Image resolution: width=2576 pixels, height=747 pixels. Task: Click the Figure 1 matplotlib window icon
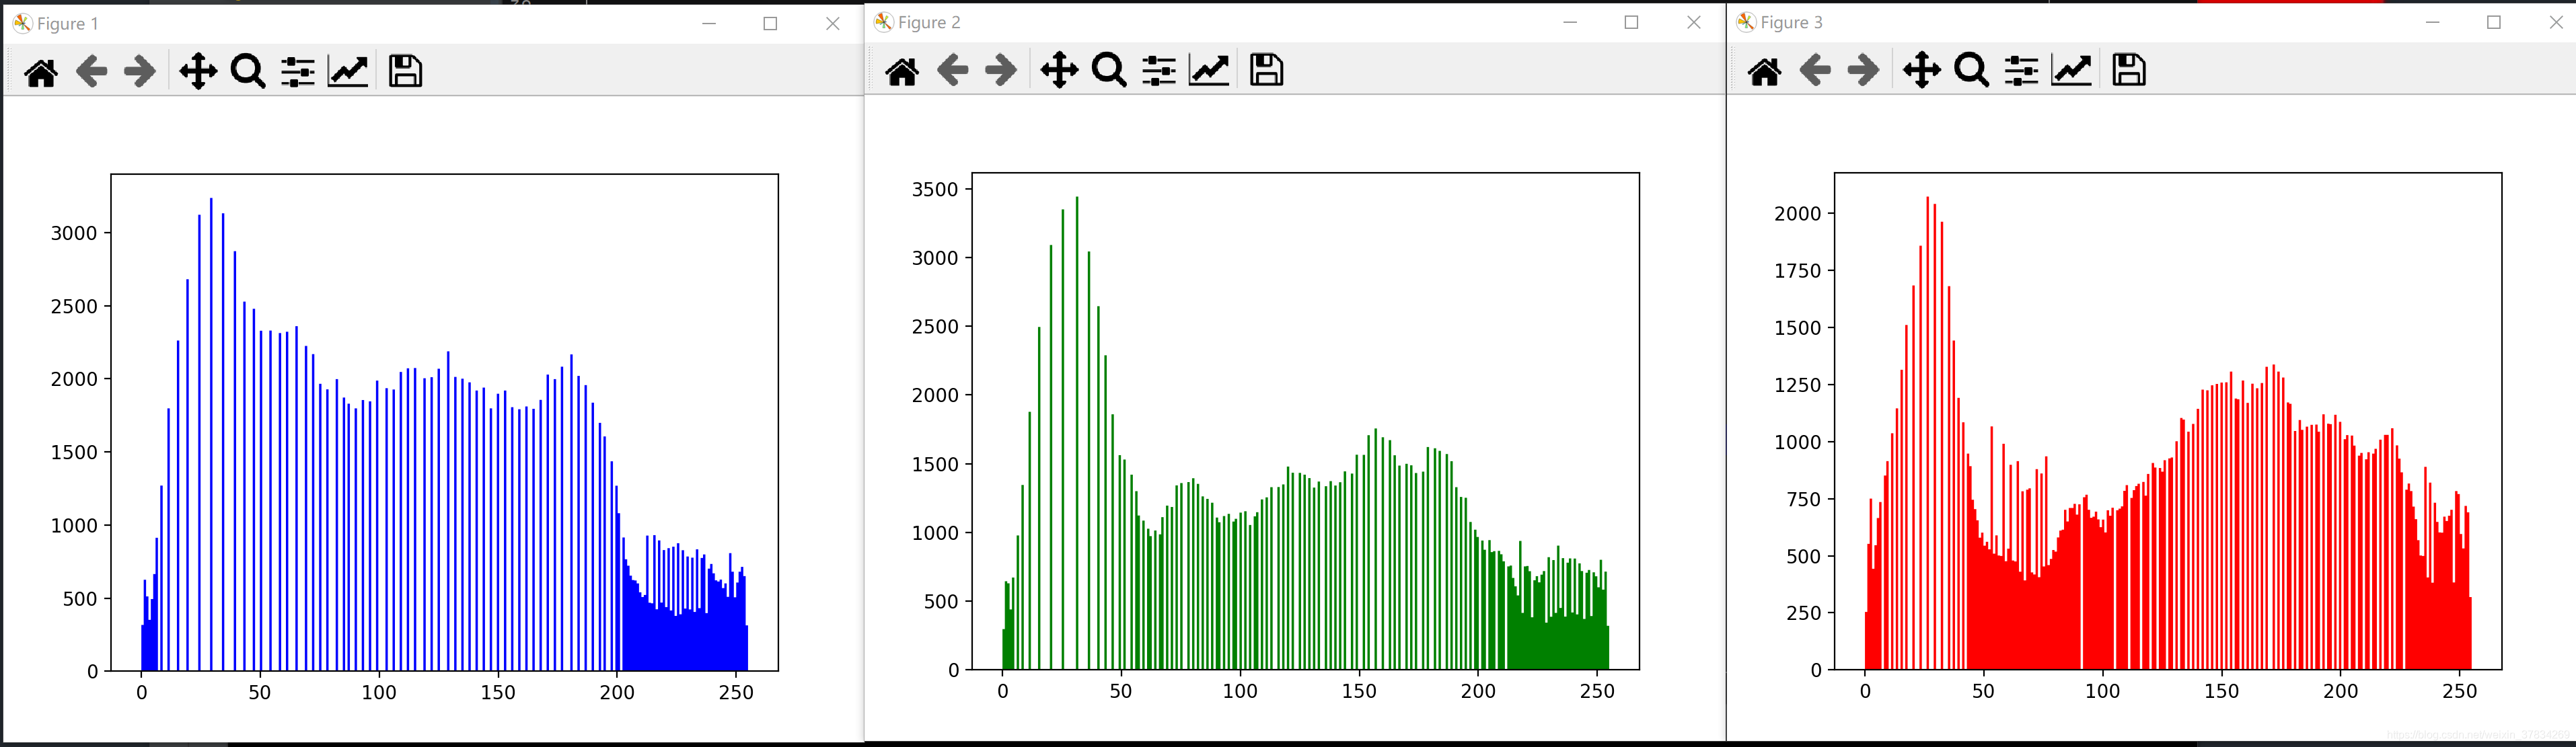point(22,23)
